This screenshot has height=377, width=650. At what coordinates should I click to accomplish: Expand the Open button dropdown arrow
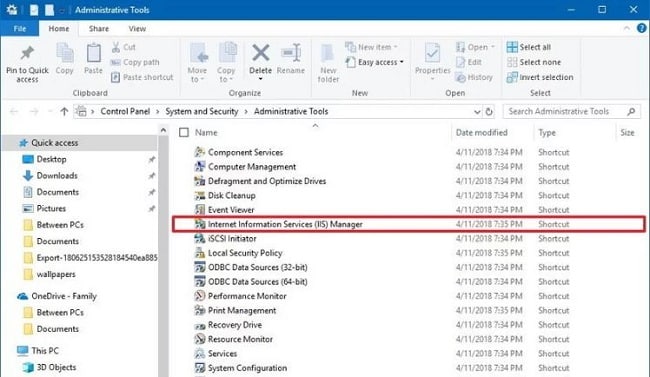(493, 47)
